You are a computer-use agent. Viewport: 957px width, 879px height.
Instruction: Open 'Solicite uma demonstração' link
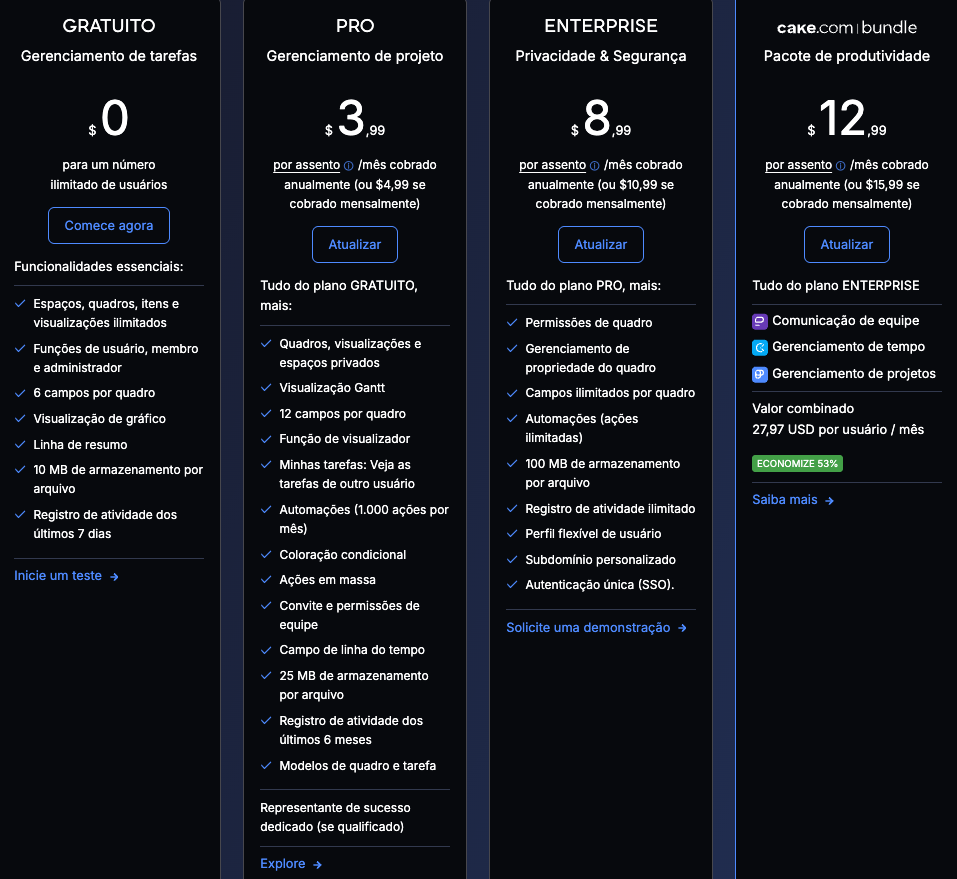pos(589,627)
